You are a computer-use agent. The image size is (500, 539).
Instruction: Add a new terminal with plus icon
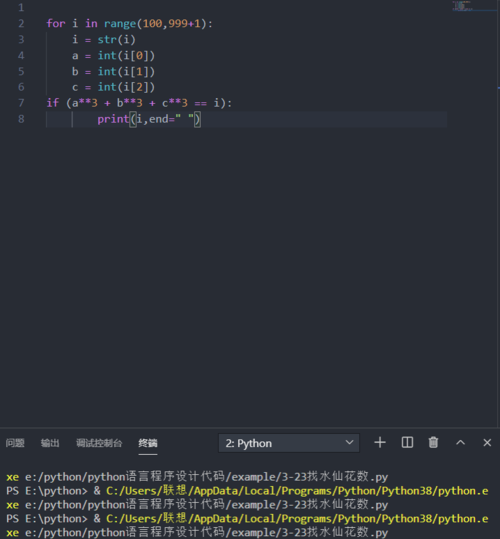pyautogui.click(x=380, y=442)
